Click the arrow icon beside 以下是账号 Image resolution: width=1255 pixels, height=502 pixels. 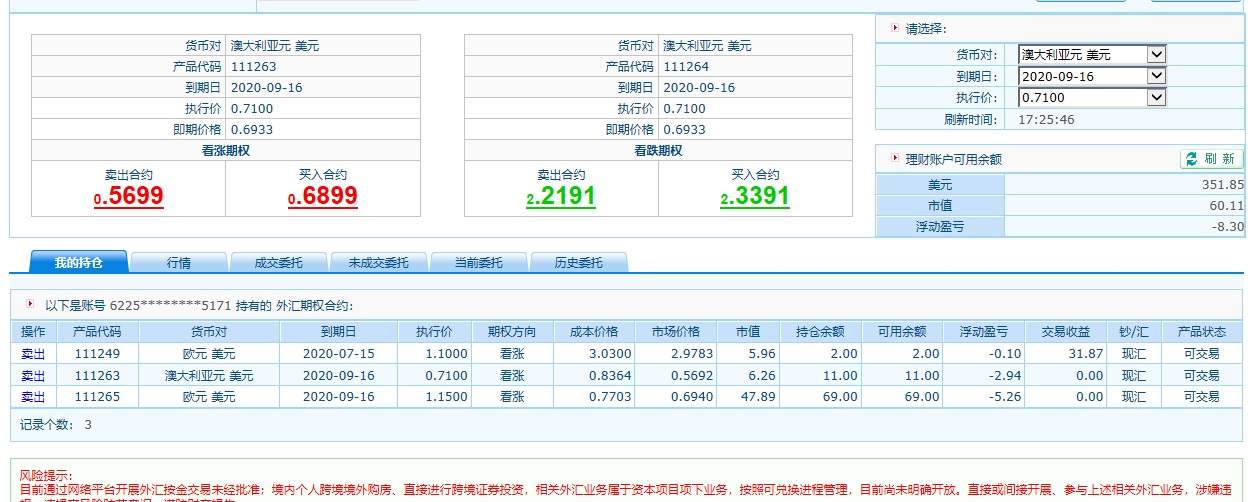(31, 304)
